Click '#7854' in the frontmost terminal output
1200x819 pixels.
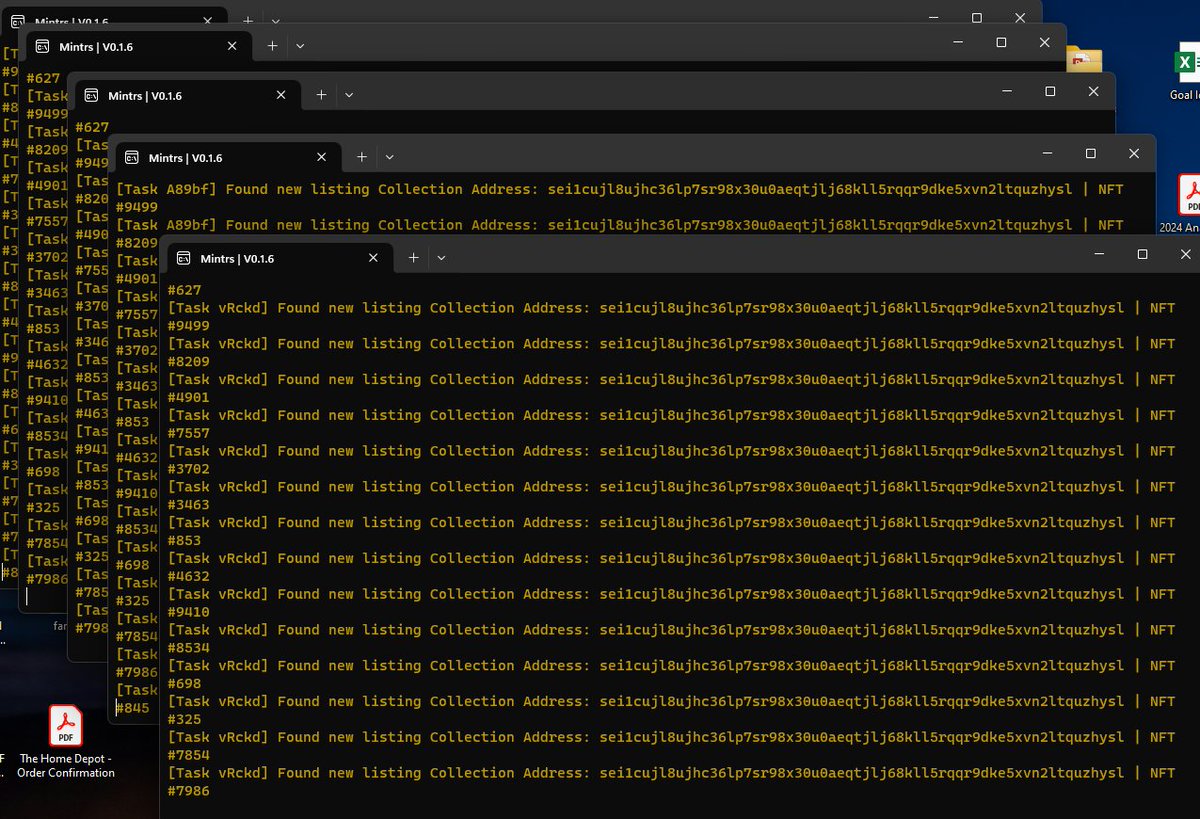188,755
